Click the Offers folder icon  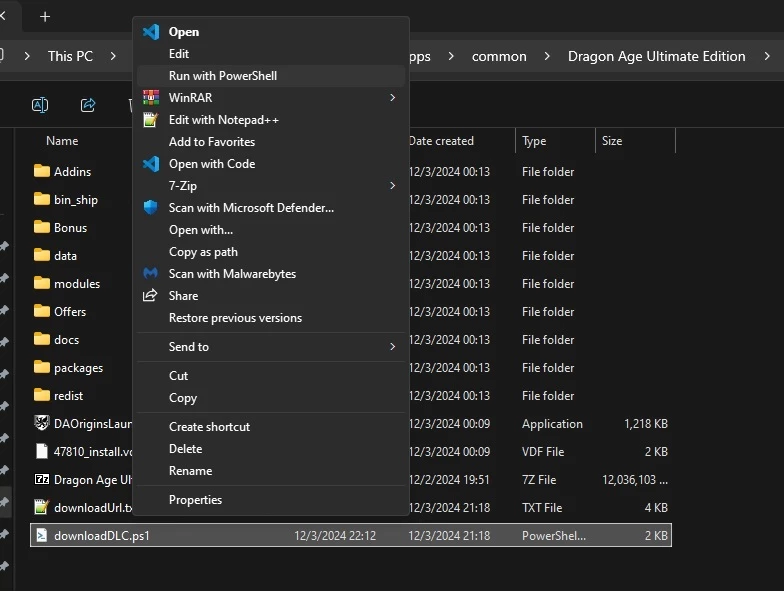click(x=42, y=311)
